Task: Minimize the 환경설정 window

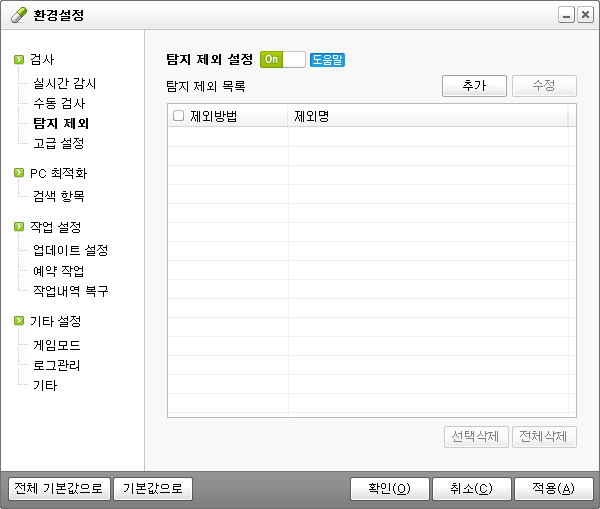Action: point(566,17)
